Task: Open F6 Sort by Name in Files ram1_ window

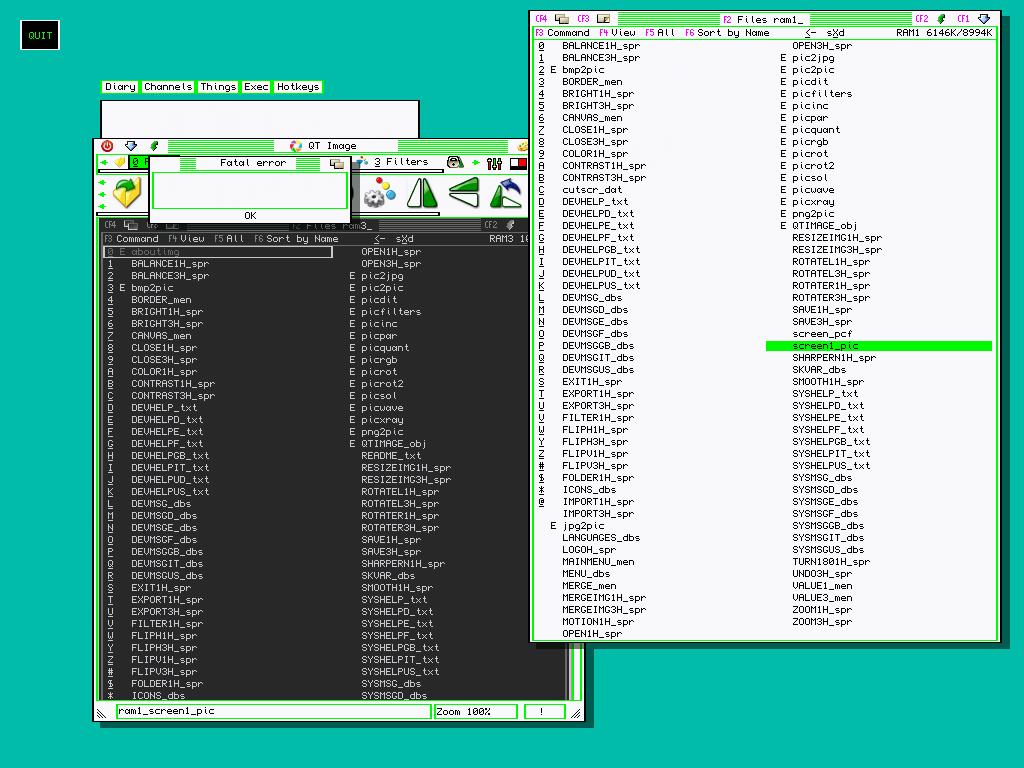Action: click(x=727, y=33)
